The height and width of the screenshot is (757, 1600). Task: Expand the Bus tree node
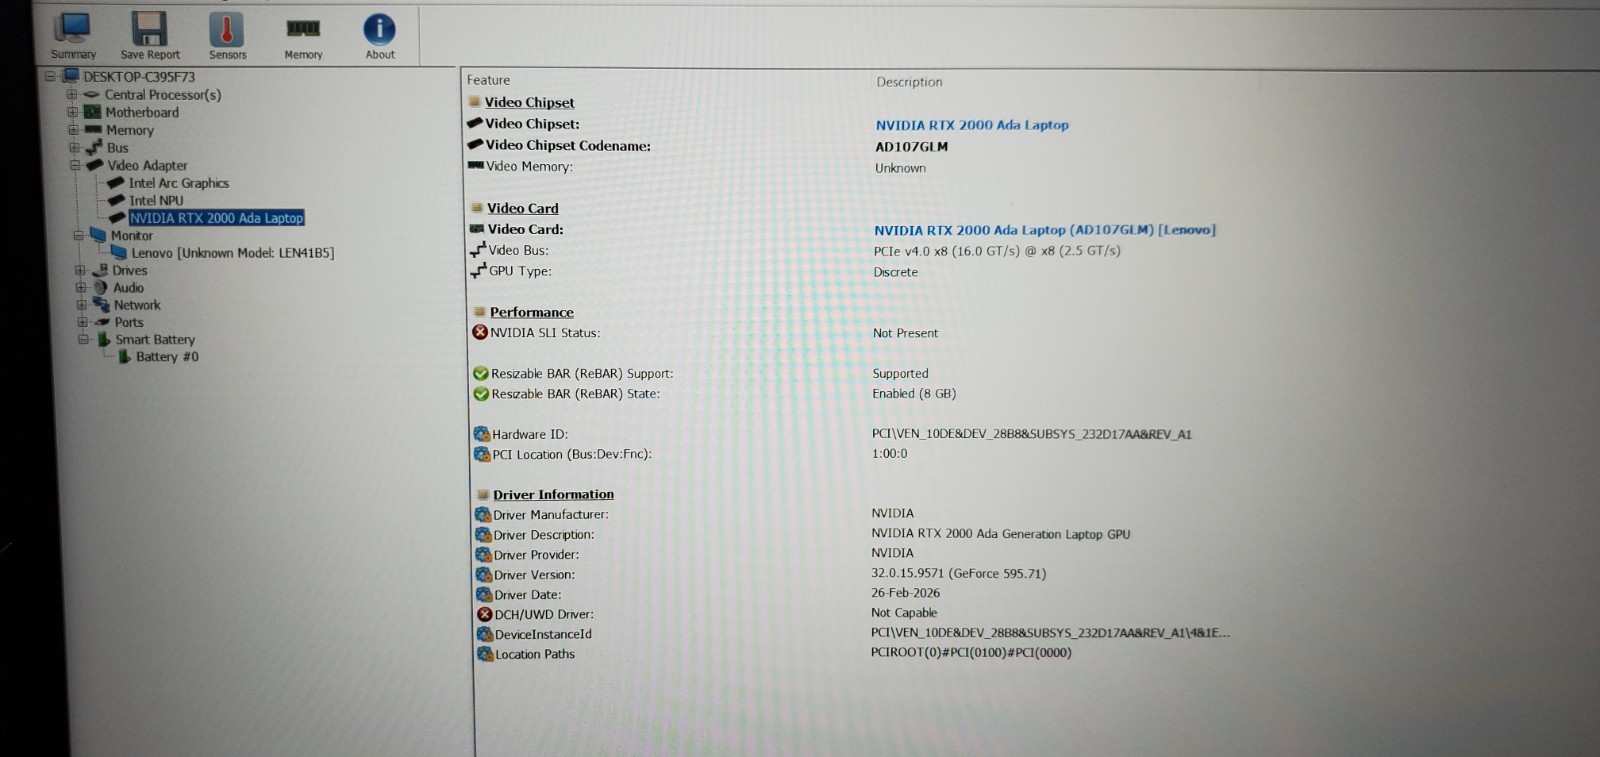tap(74, 147)
